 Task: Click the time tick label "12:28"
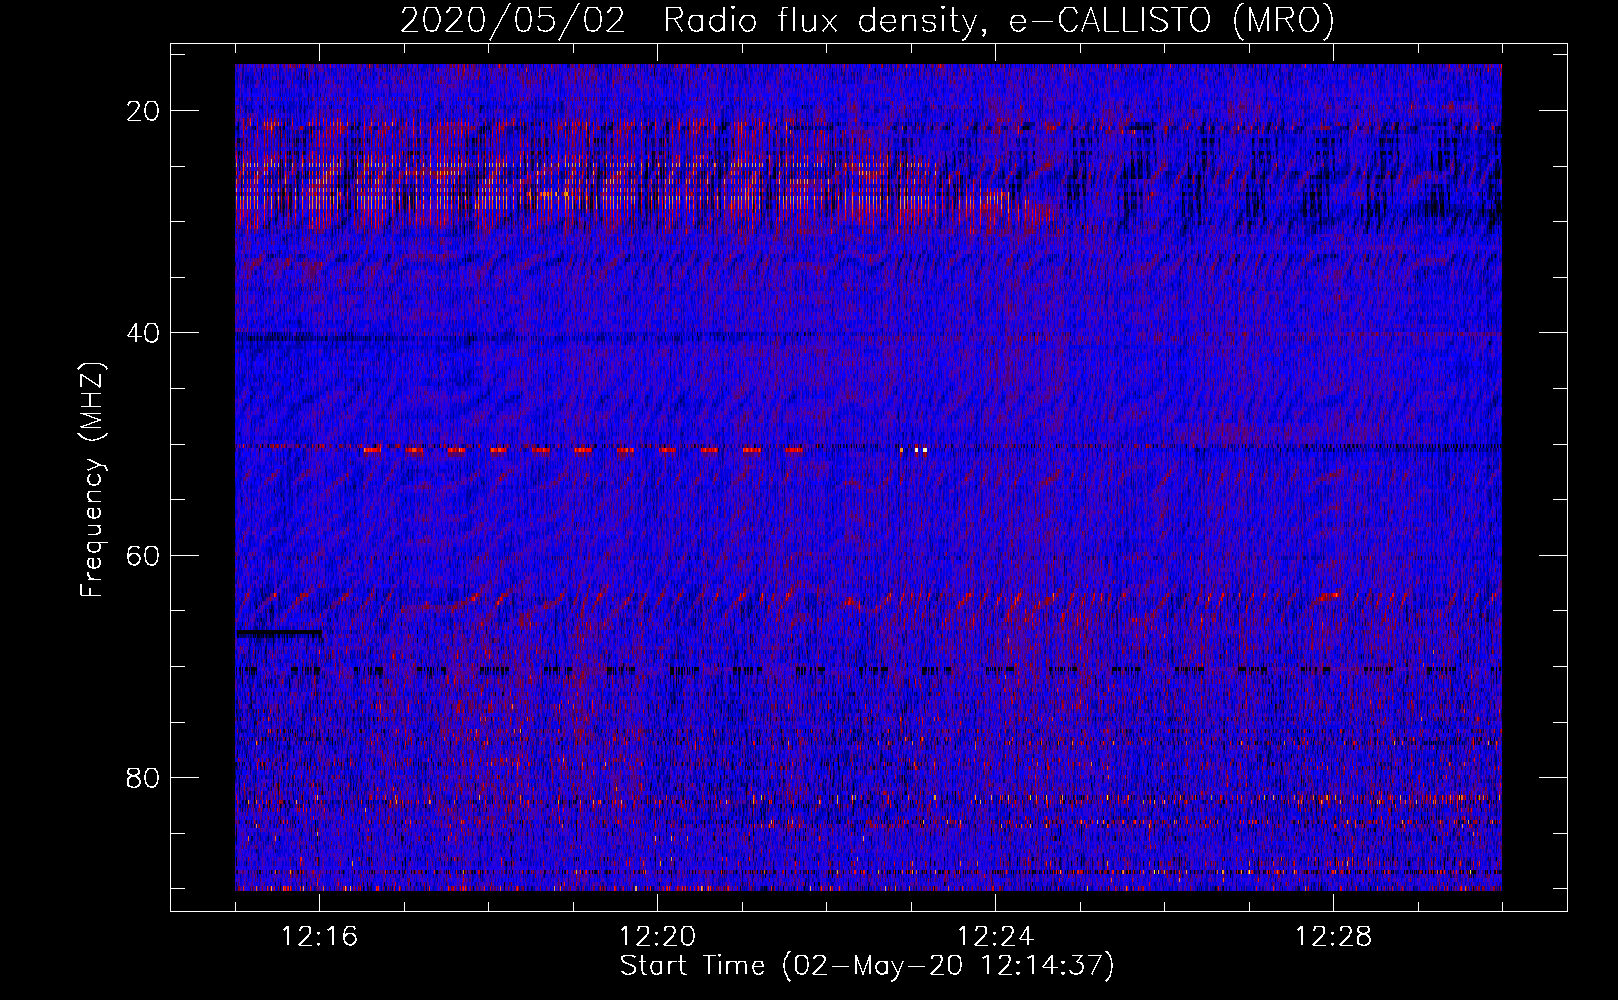coord(1334,936)
